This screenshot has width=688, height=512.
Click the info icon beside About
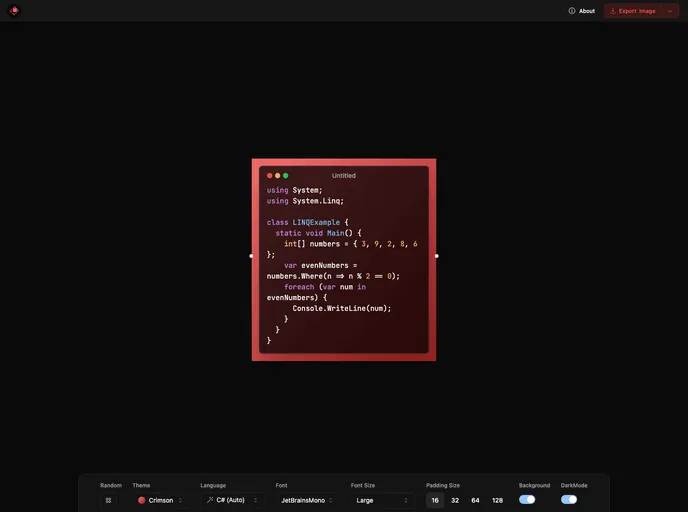[572, 11]
